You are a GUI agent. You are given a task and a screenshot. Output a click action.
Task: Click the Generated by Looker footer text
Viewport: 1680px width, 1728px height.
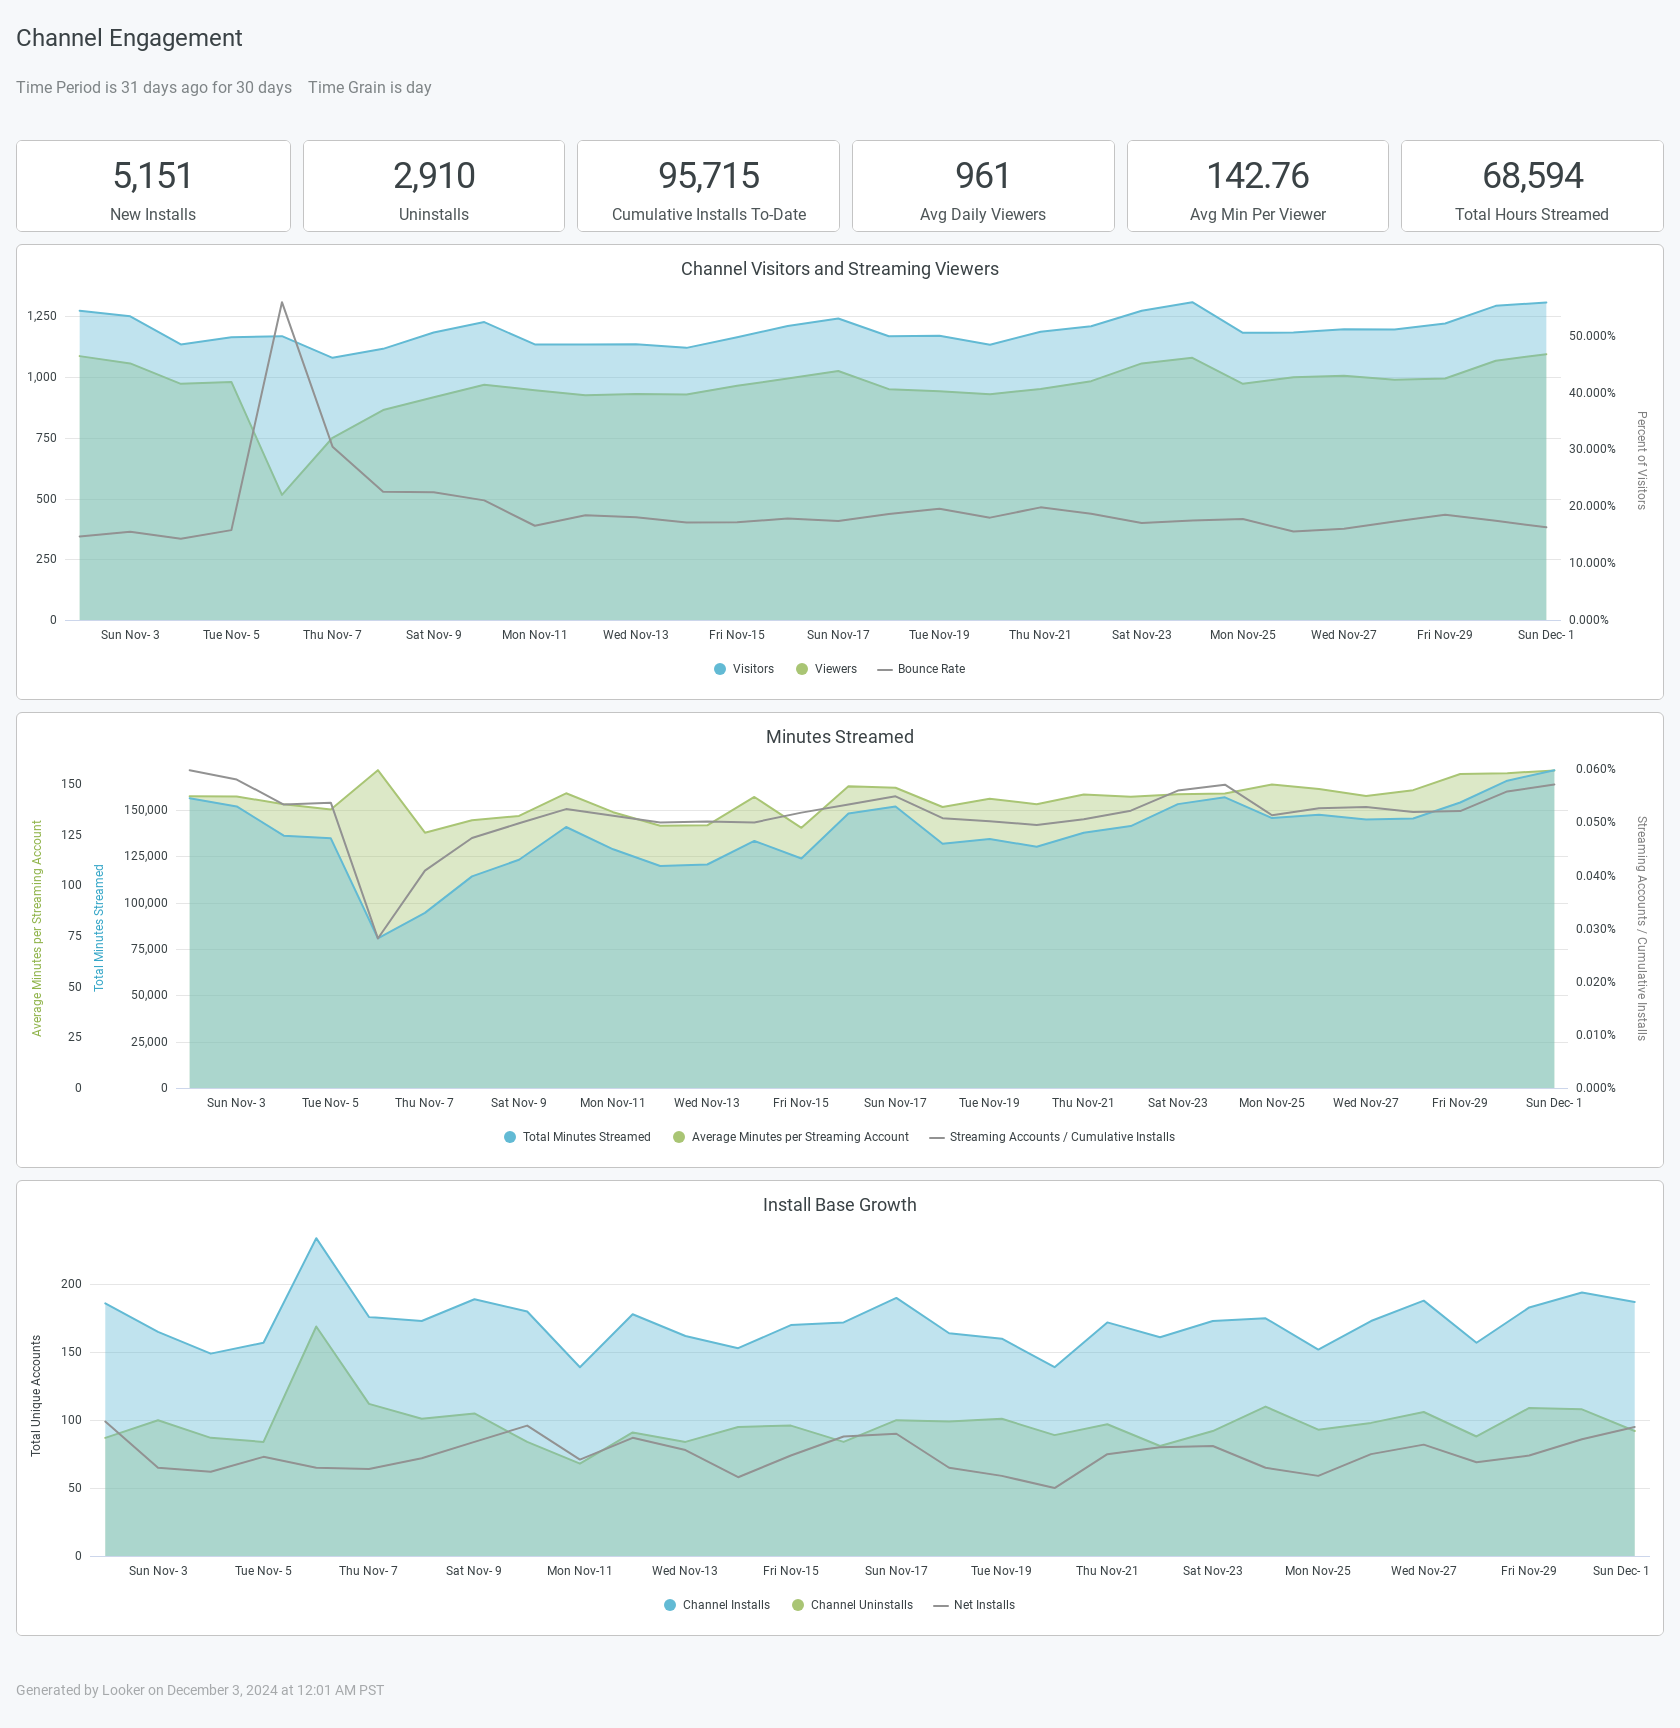(200, 1690)
